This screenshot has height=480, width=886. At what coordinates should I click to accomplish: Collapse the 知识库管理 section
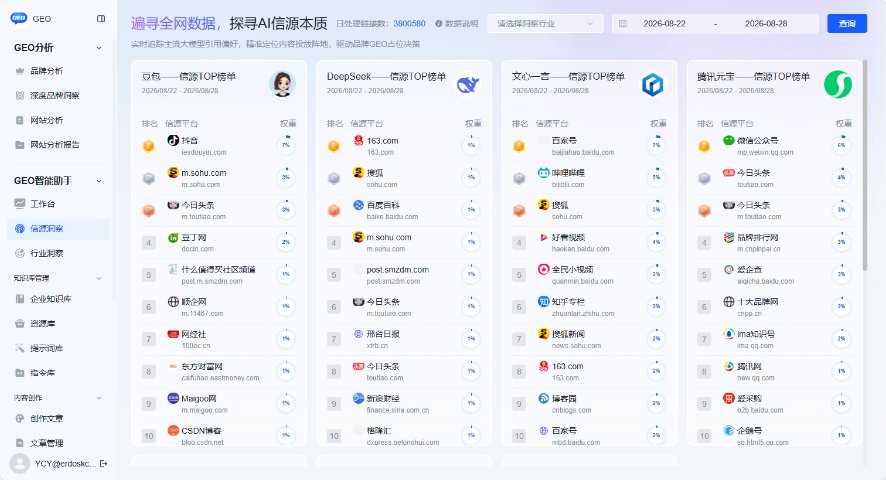(99, 278)
